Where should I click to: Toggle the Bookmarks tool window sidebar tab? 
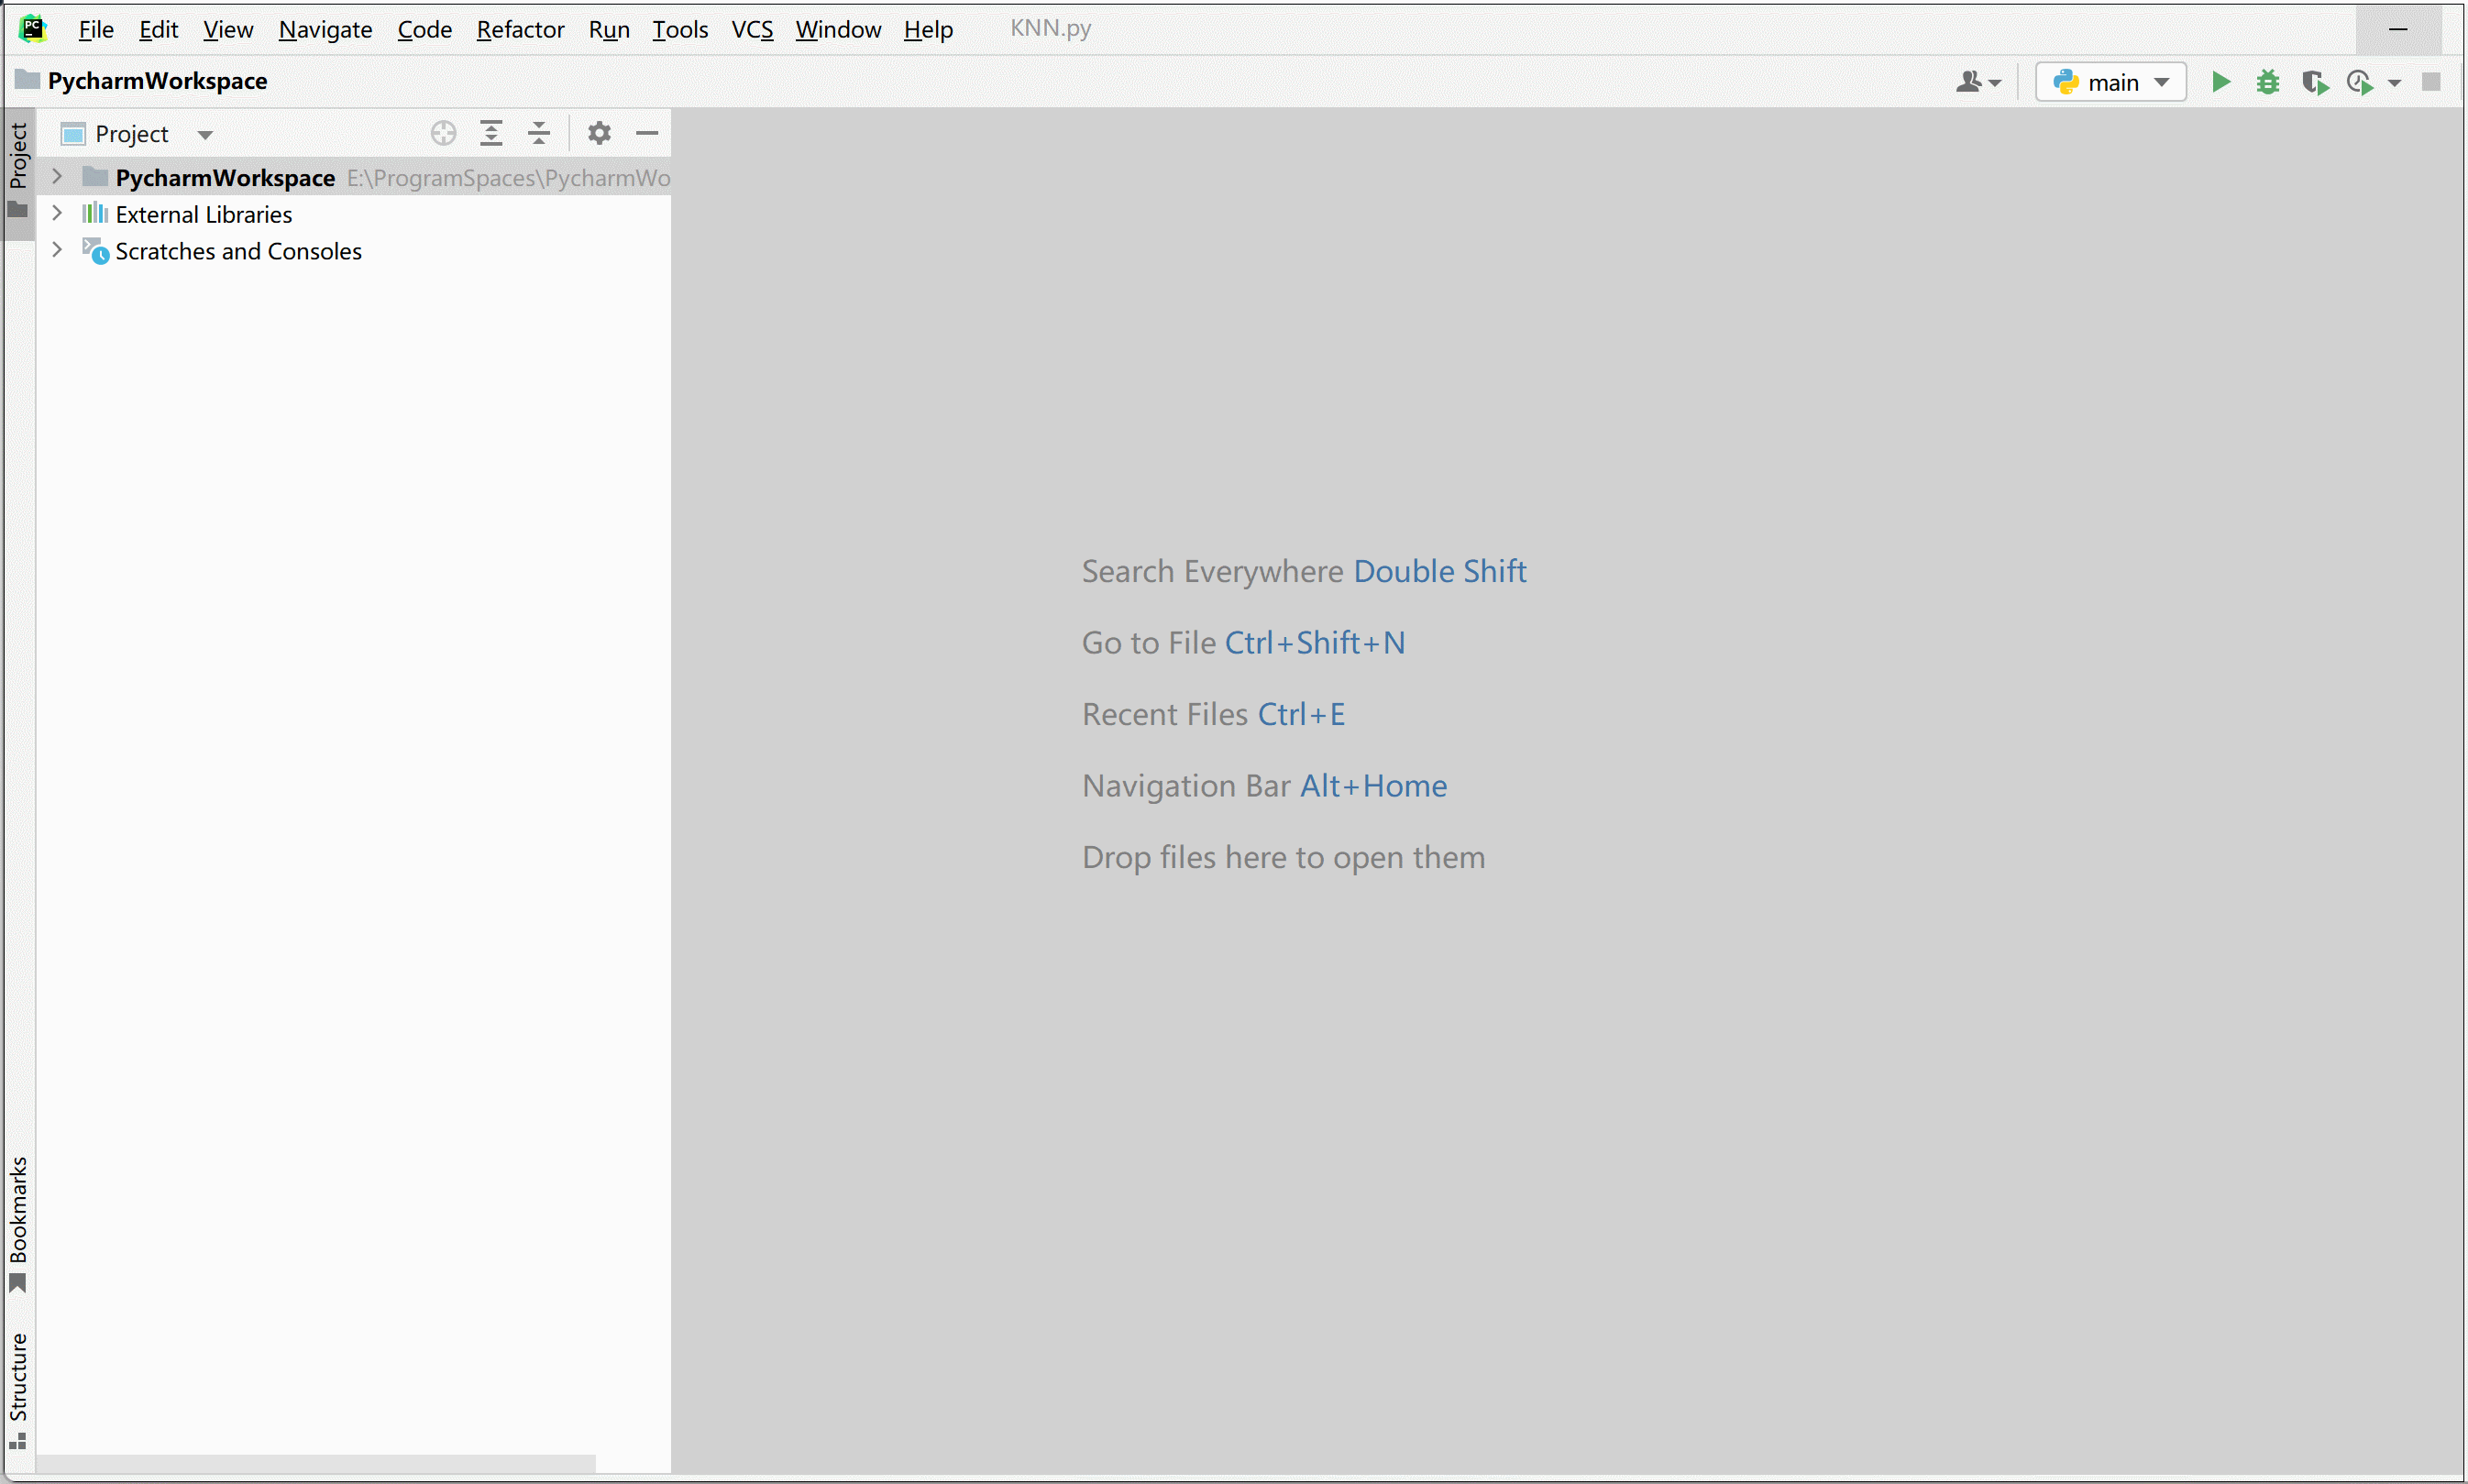(18, 1223)
